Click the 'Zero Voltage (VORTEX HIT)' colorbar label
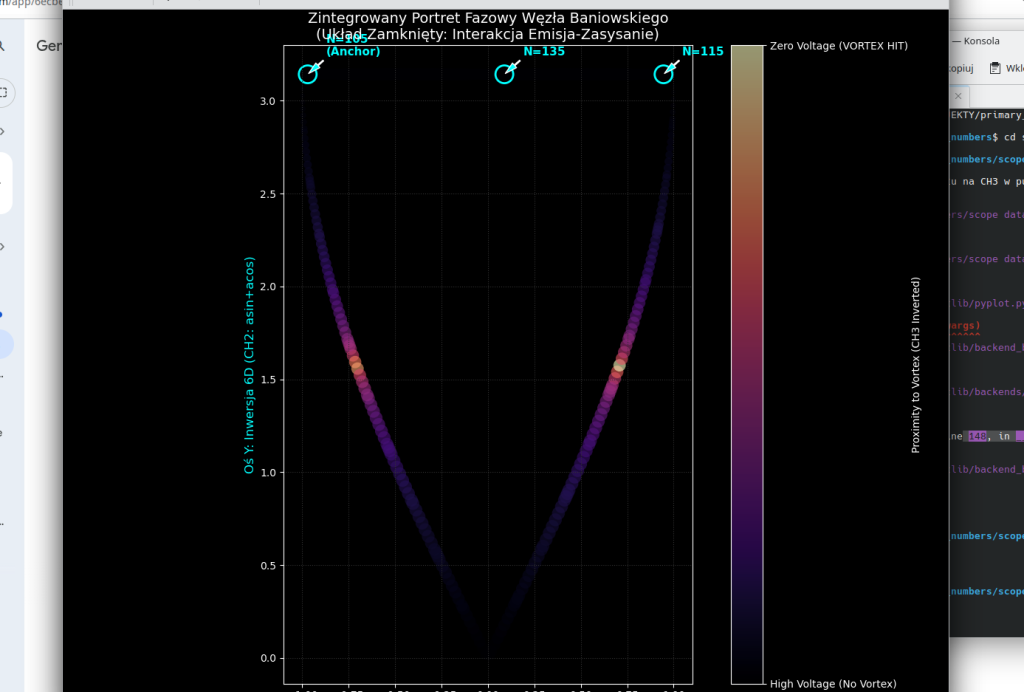 click(838, 46)
